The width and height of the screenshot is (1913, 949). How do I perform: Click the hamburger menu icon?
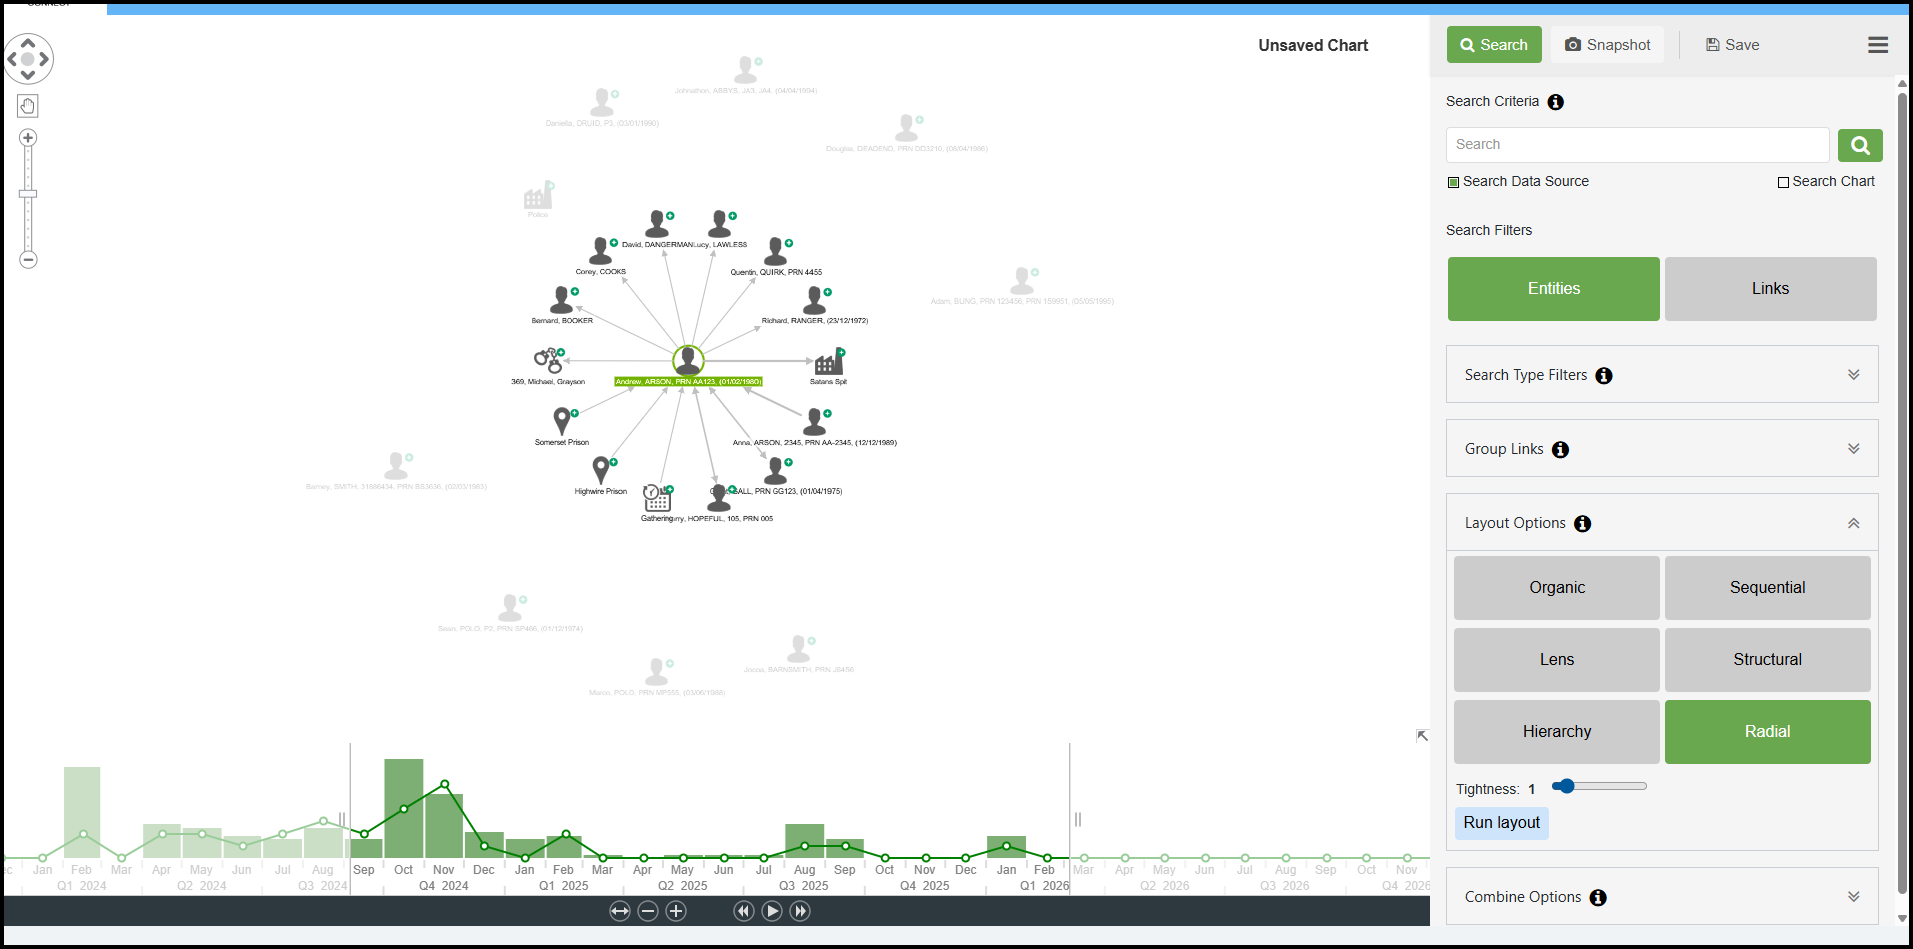point(1877,45)
